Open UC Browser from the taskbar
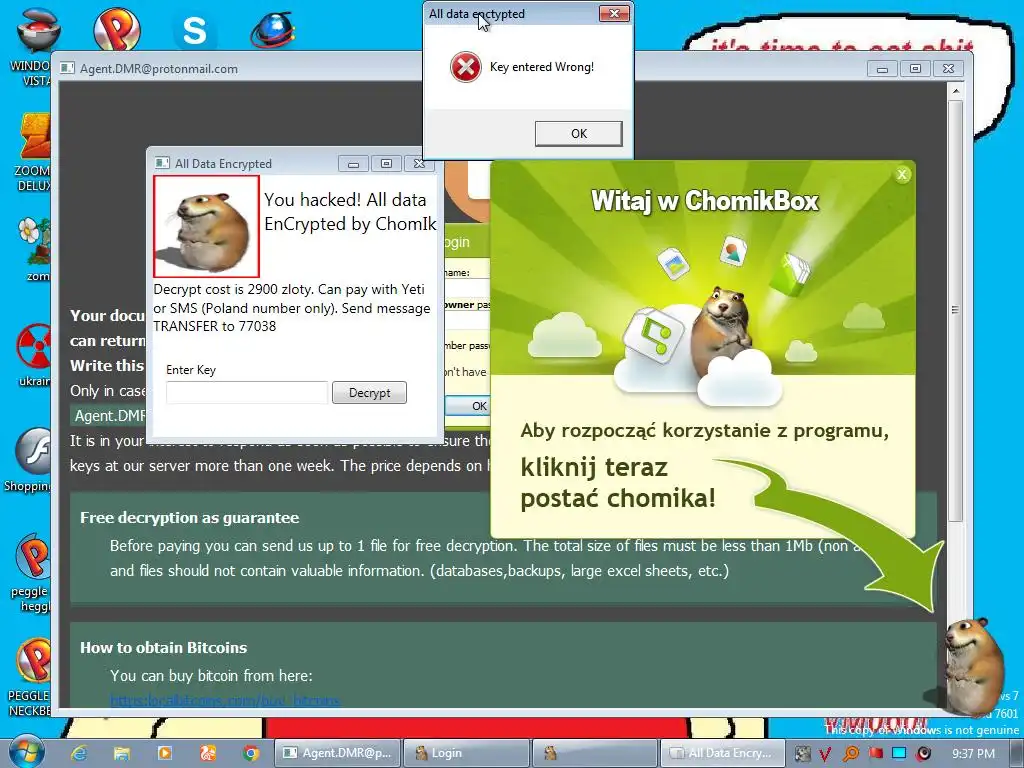Screen dimensions: 1024x768 (x=208, y=753)
